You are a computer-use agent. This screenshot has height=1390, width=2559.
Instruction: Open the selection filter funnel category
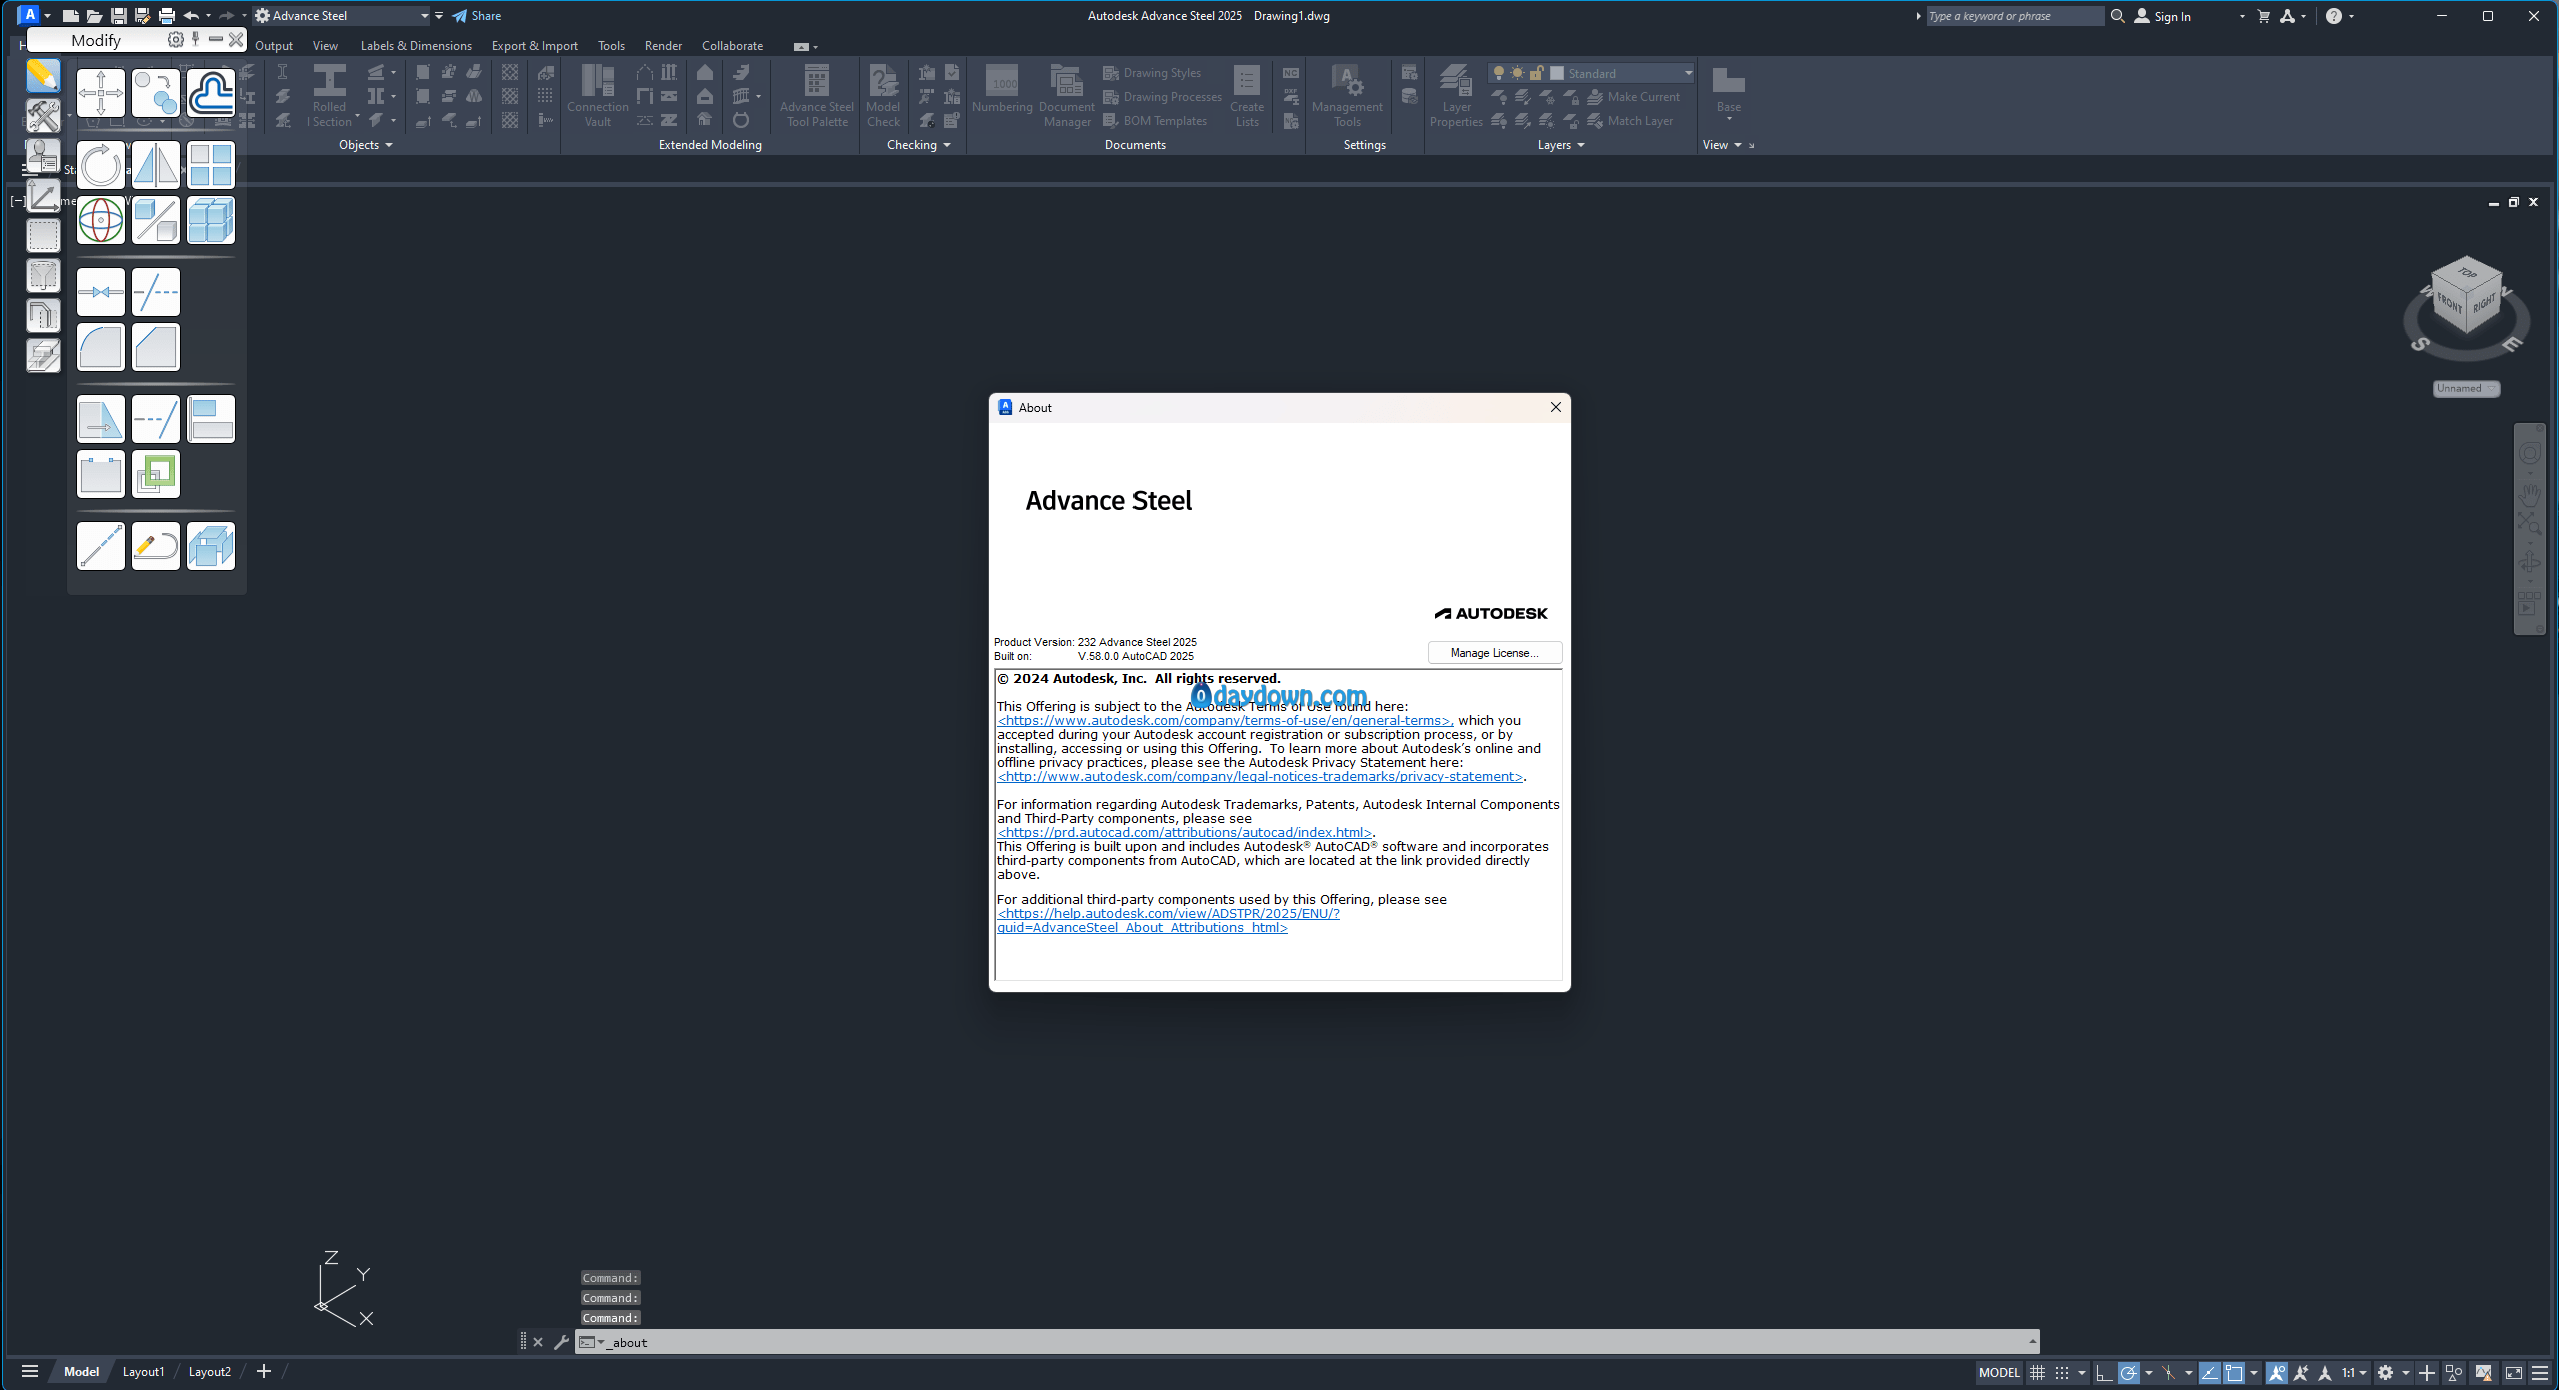click(x=43, y=276)
